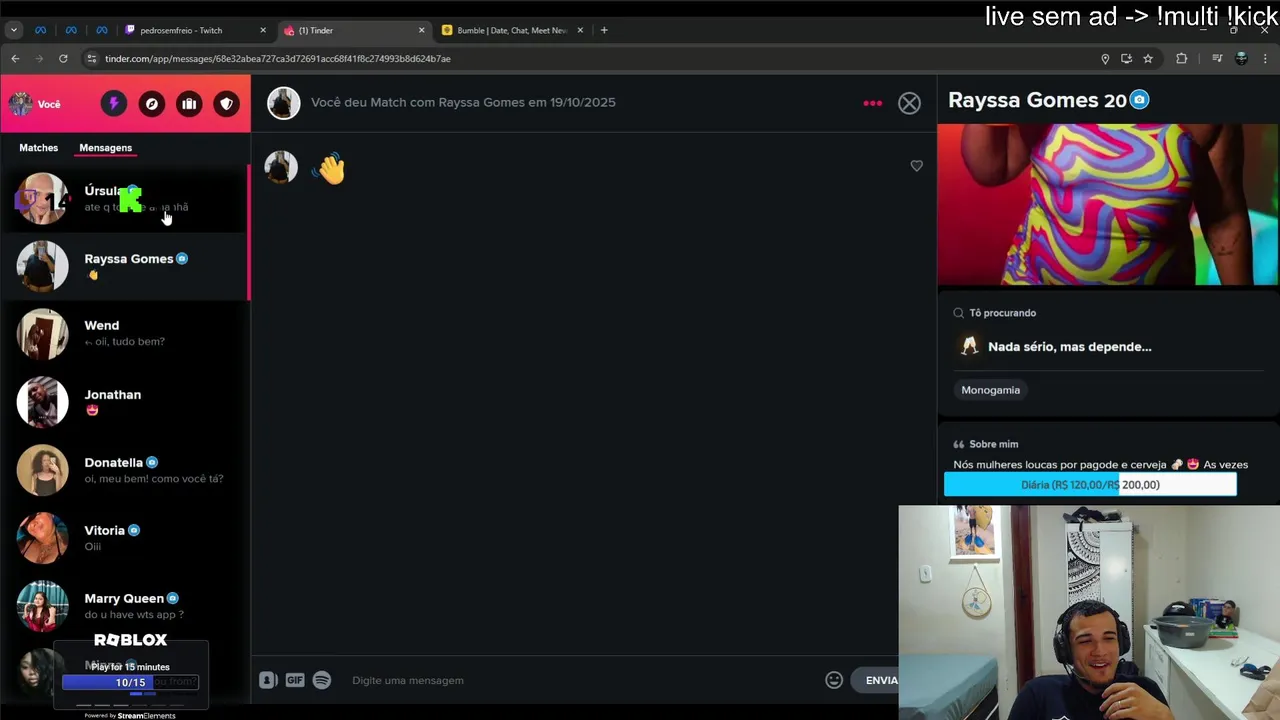1280x720 pixels.
Task: Open the emoji picker smiley
Action: click(x=834, y=680)
